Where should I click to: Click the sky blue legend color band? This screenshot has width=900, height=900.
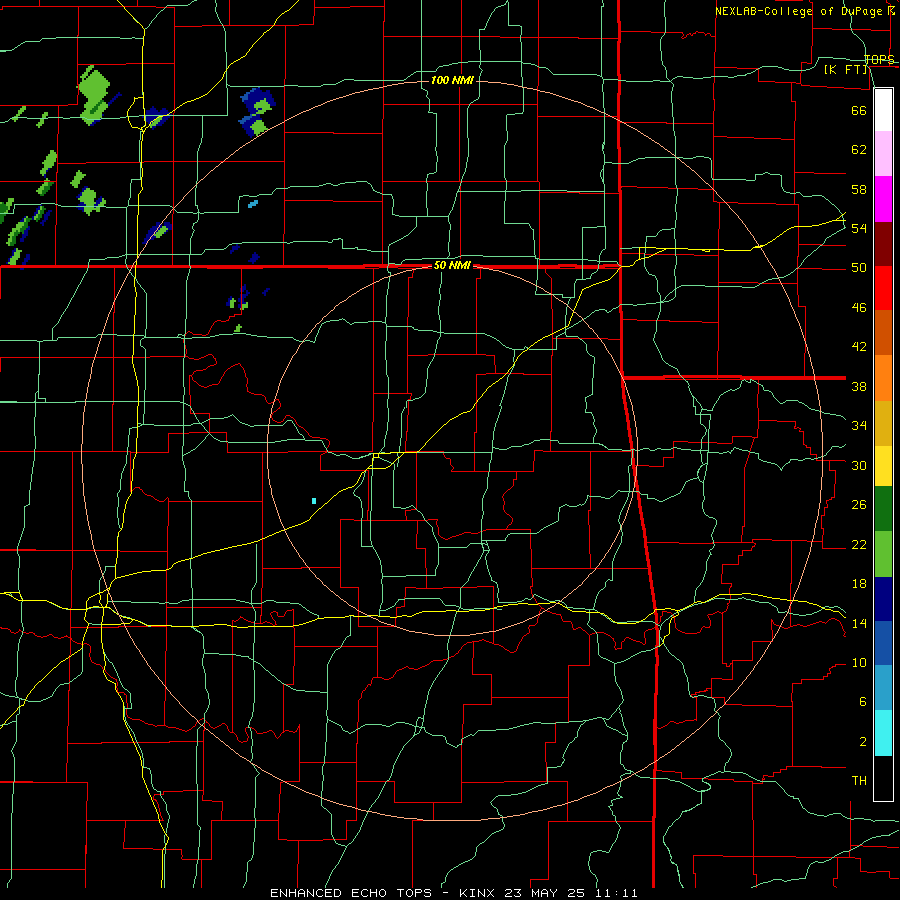[883, 688]
